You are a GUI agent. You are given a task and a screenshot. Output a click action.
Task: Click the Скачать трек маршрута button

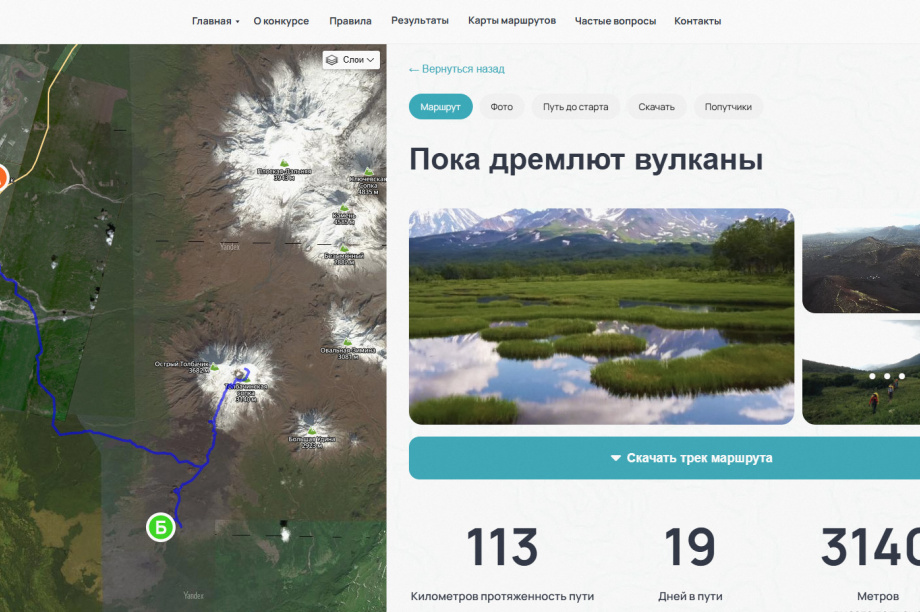coord(664,458)
